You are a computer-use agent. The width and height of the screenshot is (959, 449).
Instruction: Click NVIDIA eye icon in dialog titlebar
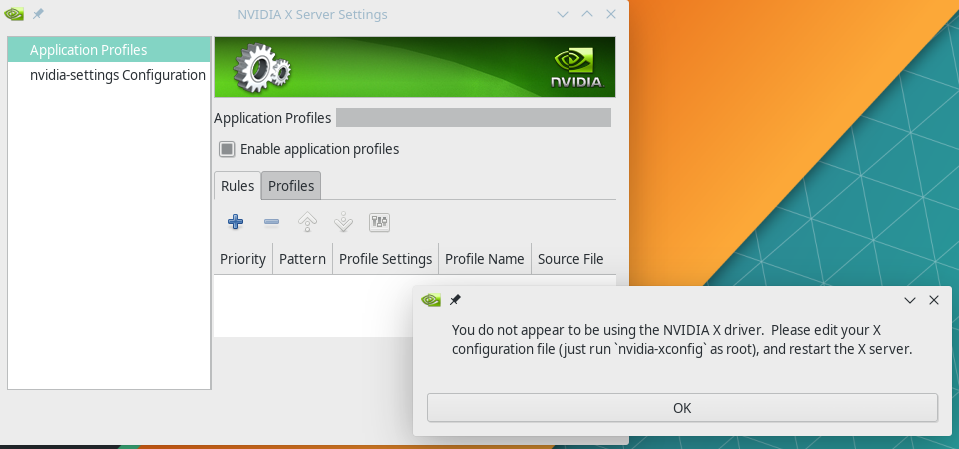tap(431, 300)
